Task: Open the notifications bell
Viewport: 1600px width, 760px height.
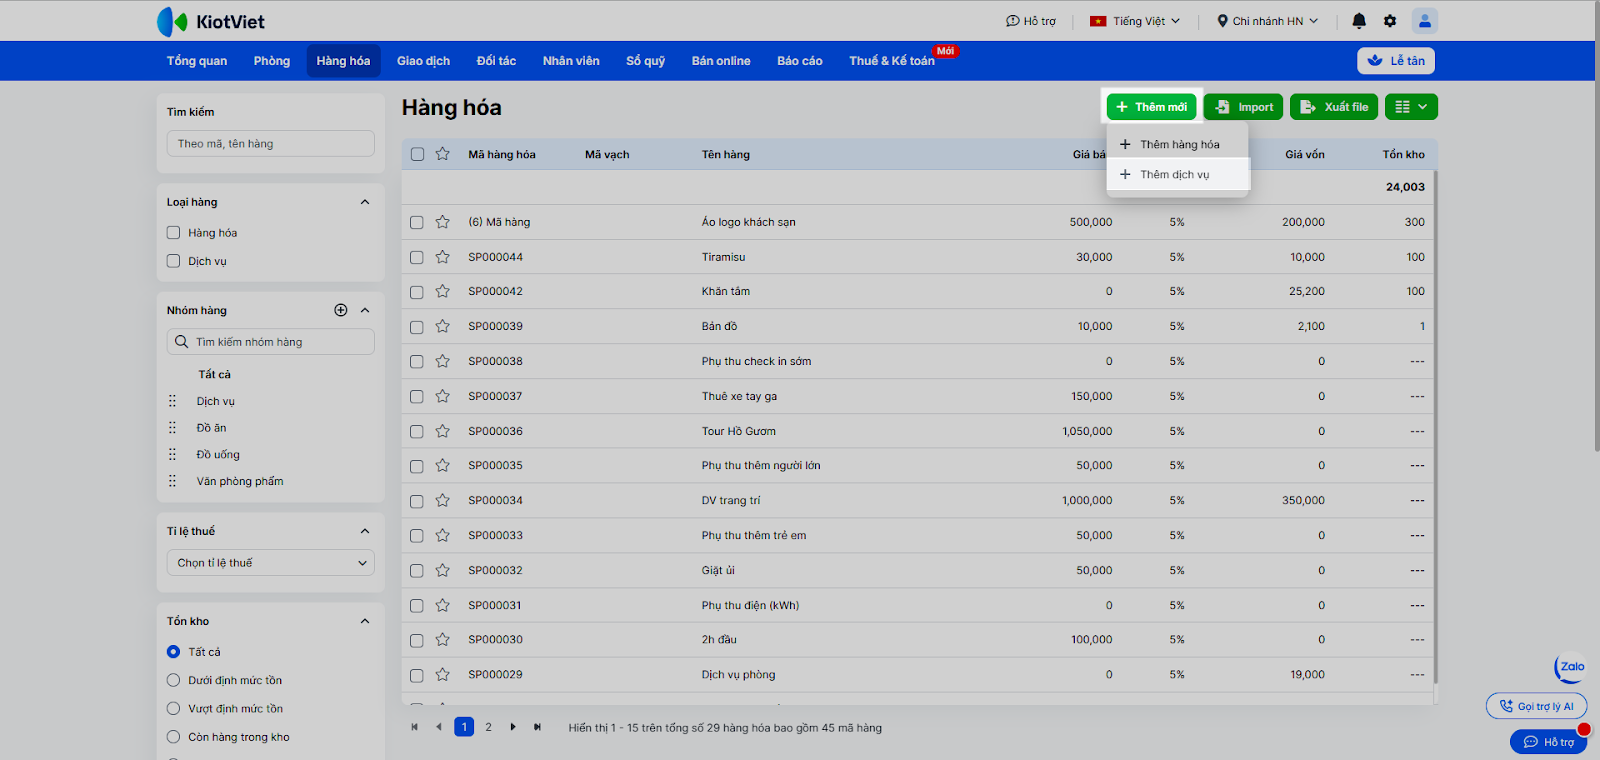Action: [1359, 21]
